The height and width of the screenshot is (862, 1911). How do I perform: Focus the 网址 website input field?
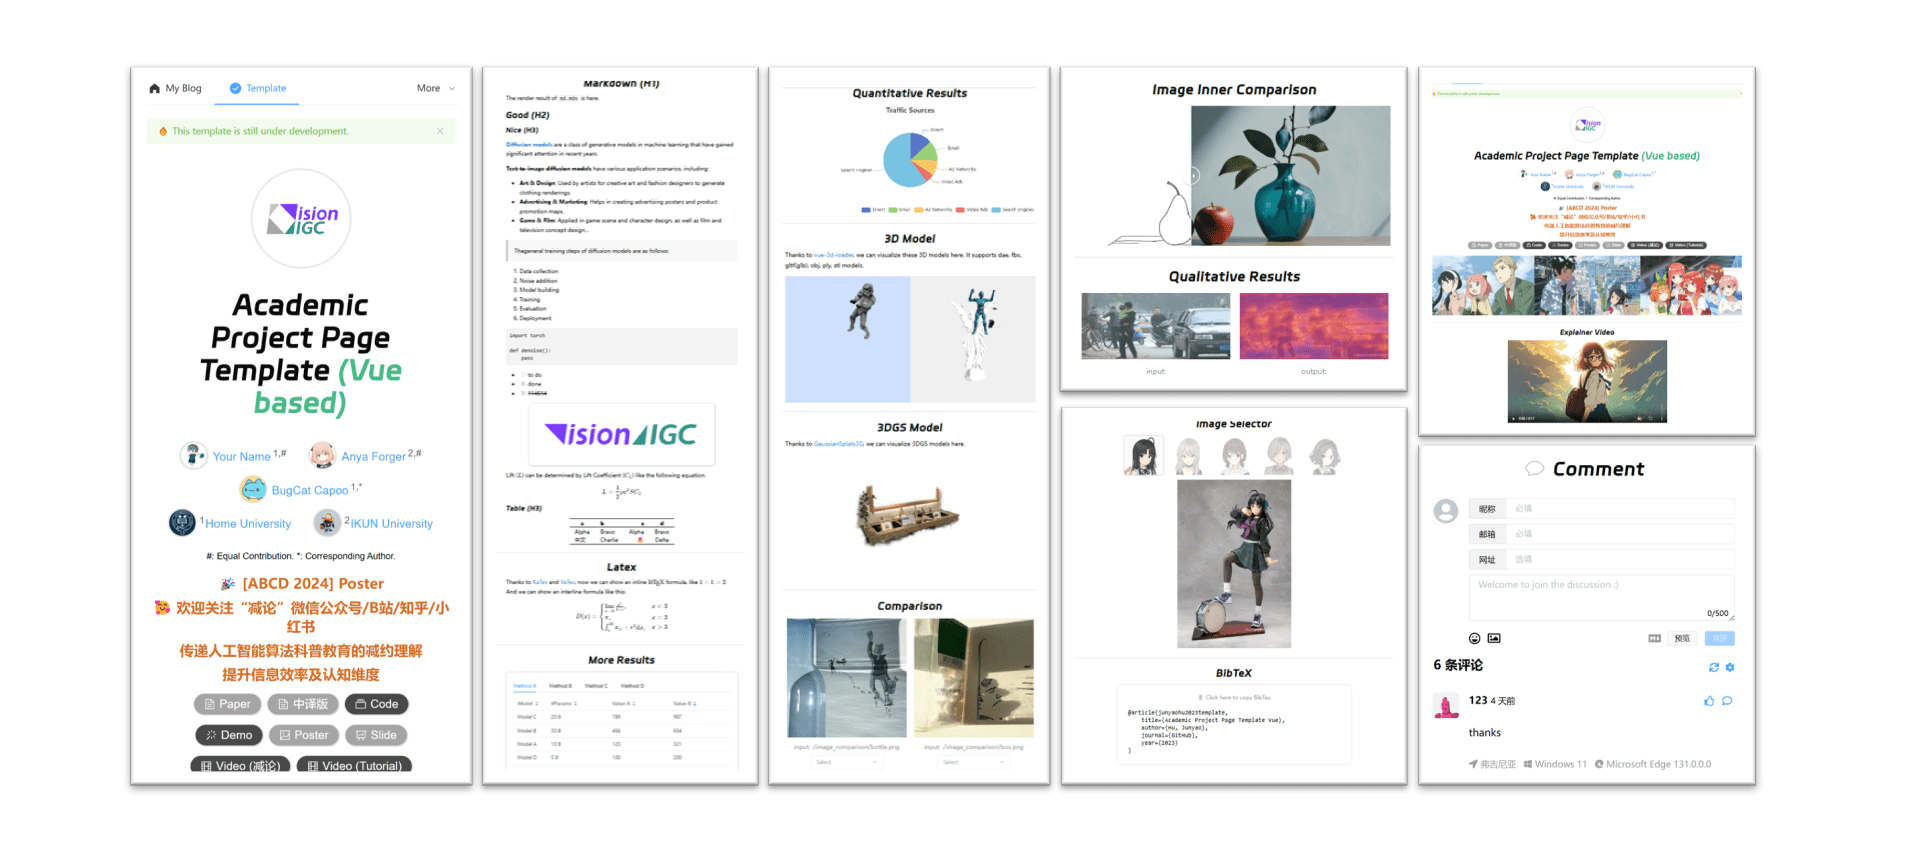(x=1621, y=560)
